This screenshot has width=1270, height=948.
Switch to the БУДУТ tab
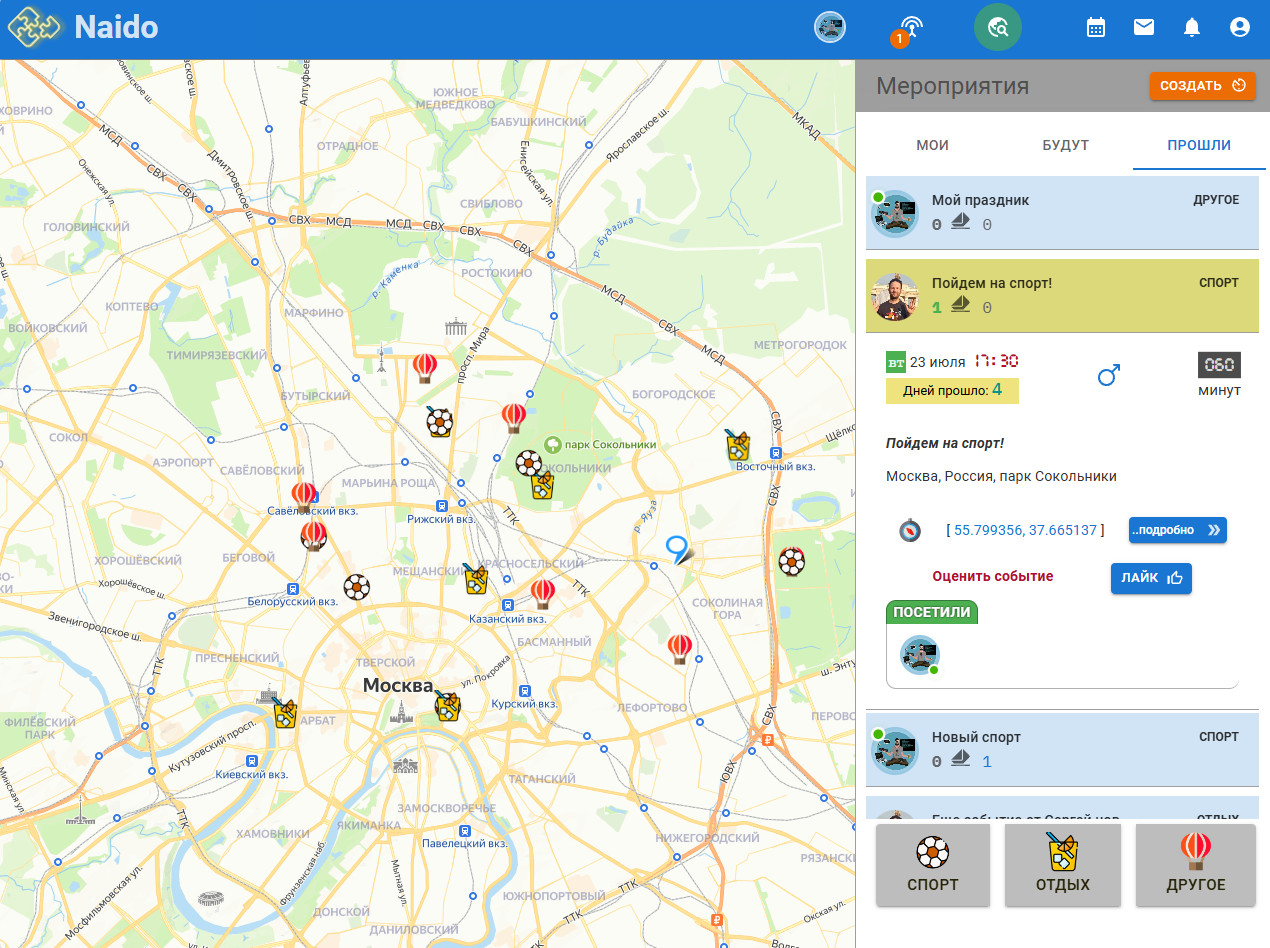1066,145
